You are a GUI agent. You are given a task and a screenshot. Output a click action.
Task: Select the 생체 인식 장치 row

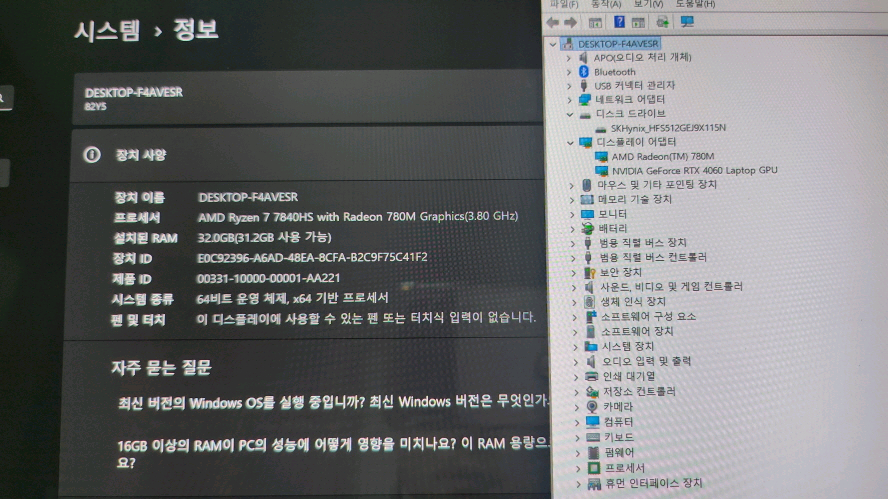tap(633, 302)
